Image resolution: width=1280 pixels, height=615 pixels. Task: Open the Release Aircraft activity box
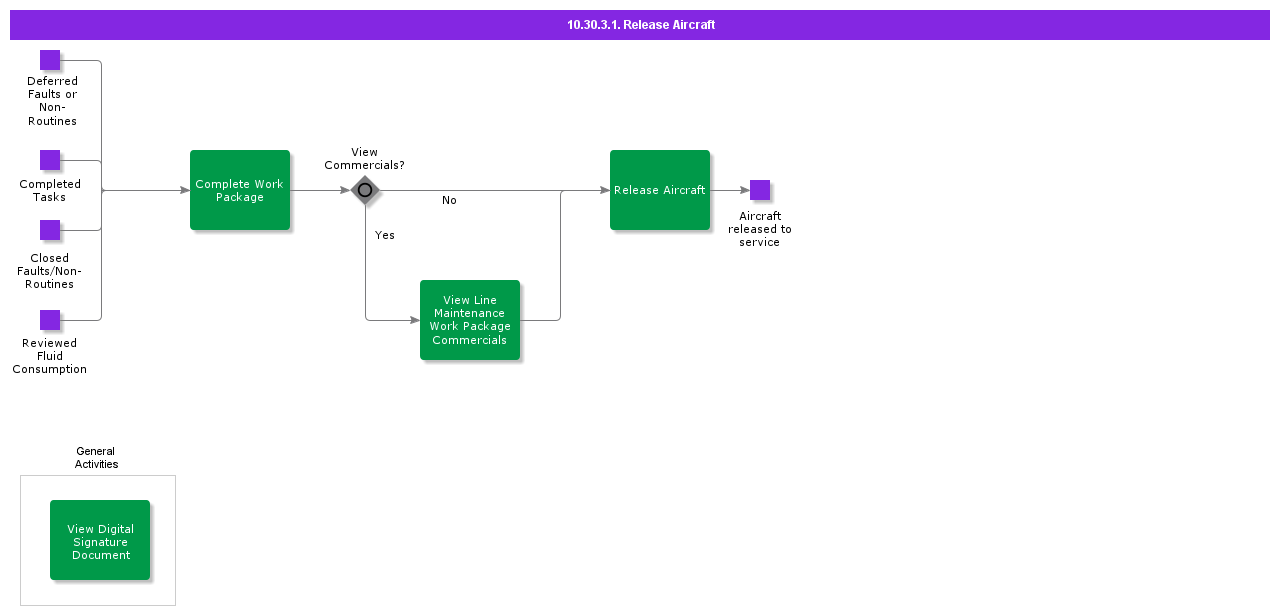(x=660, y=190)
